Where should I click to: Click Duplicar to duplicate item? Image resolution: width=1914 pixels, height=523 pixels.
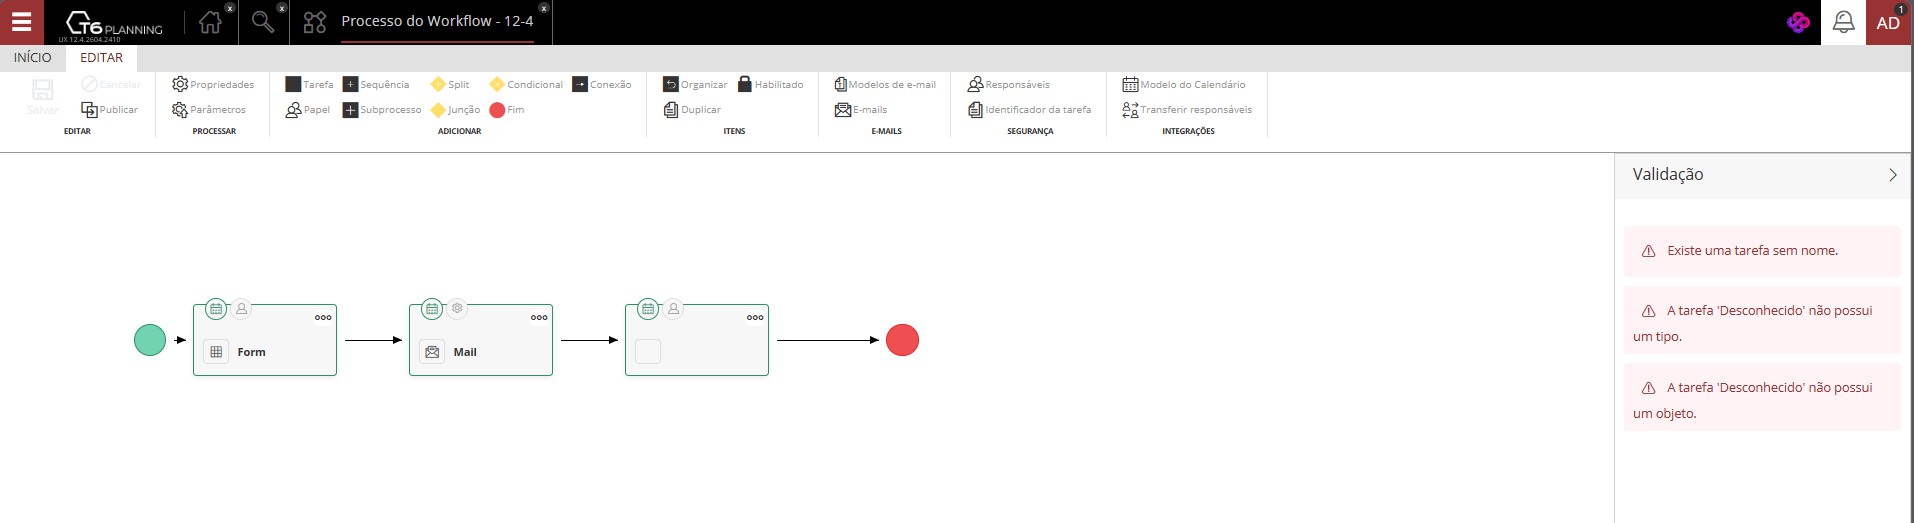click(x=692, y=110)
